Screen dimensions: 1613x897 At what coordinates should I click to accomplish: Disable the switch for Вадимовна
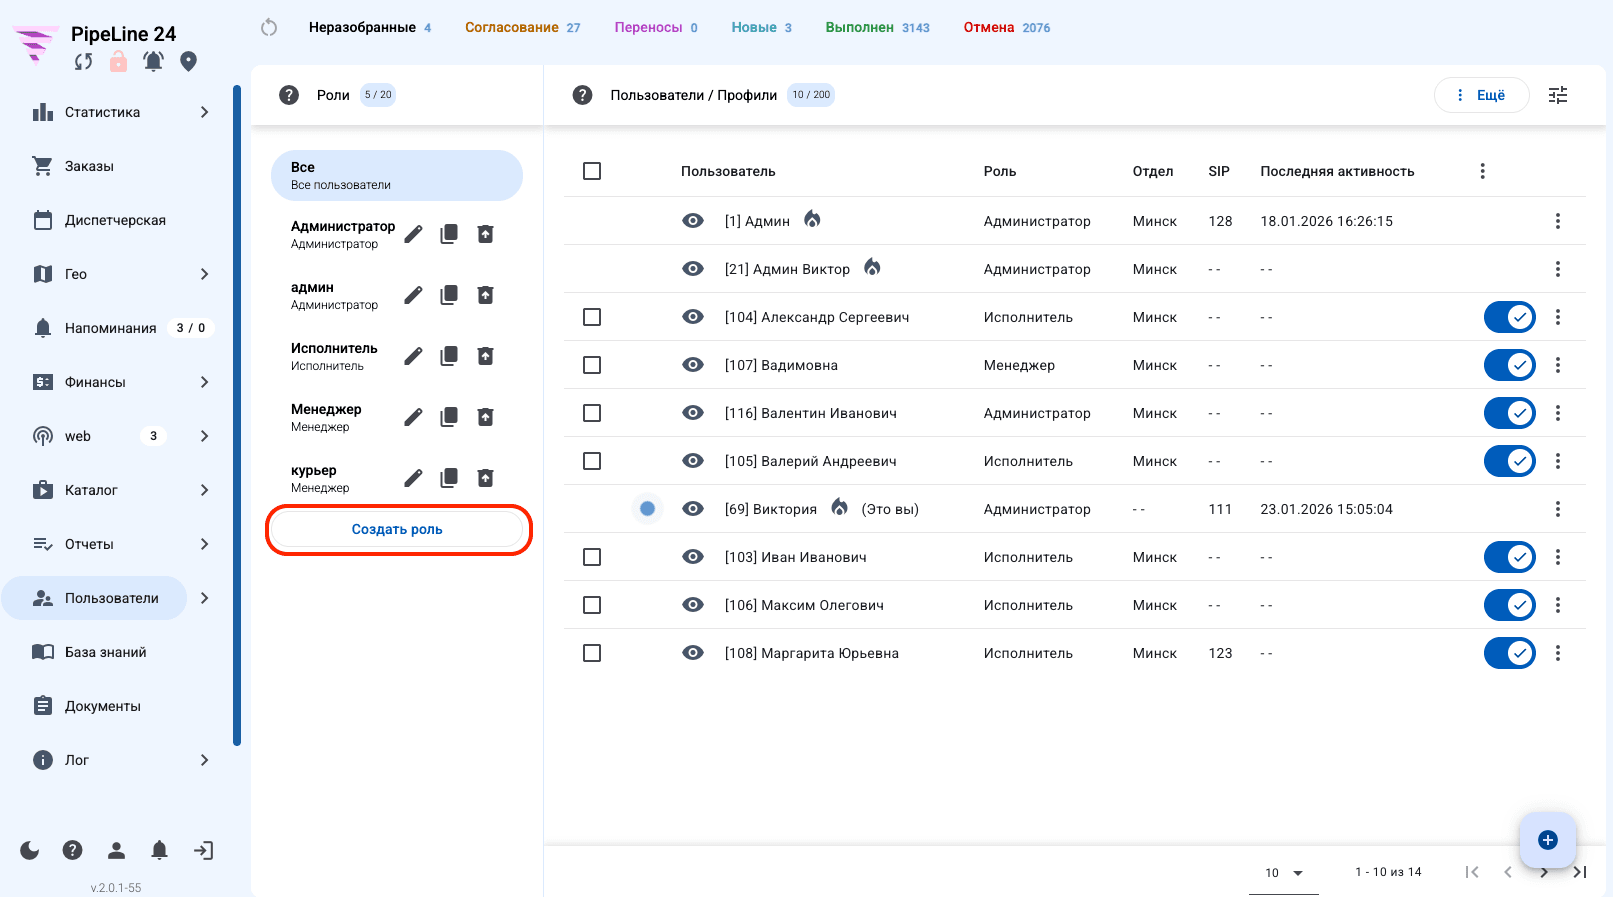tap(1510, 365)
